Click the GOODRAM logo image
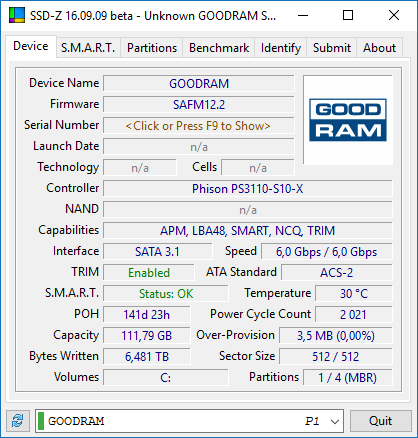Viewport: 418px width, 438px height. pyautogui.click(x=348, y=120)
